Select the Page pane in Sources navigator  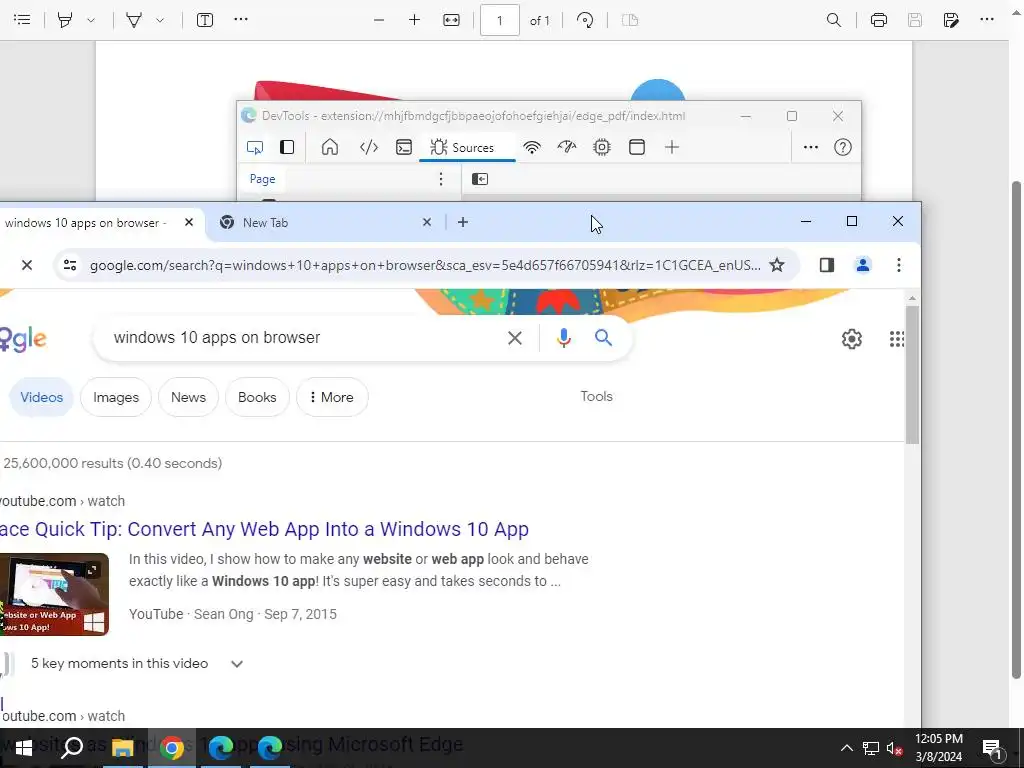[263, 179]
